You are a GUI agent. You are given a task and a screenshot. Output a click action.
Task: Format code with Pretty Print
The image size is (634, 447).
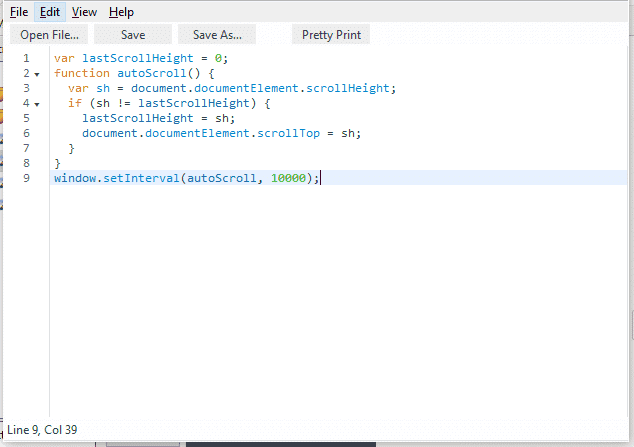331,35
